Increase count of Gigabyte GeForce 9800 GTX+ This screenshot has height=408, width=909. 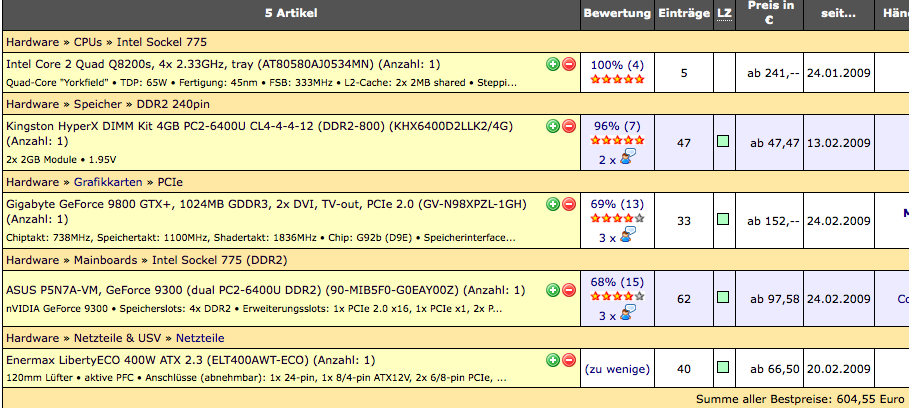(x=552, y=204)
